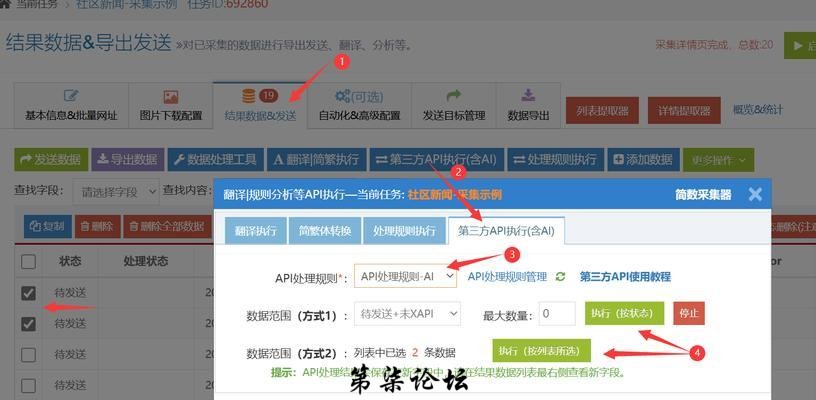Open 发送目标管理 share arrow icon

coord(453,97)
